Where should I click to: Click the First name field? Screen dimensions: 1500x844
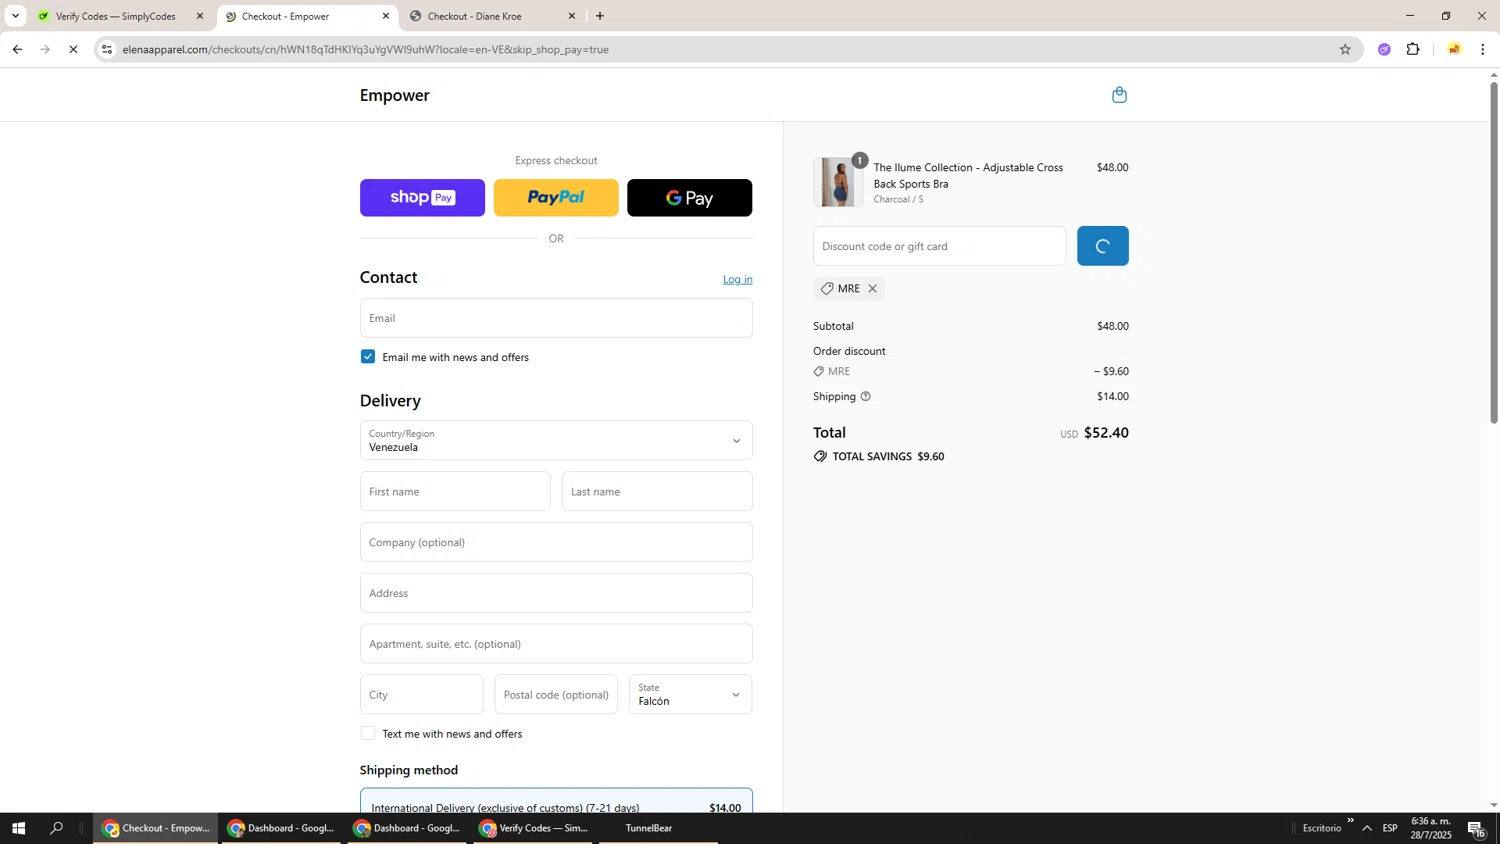click(x=455, y=491)
